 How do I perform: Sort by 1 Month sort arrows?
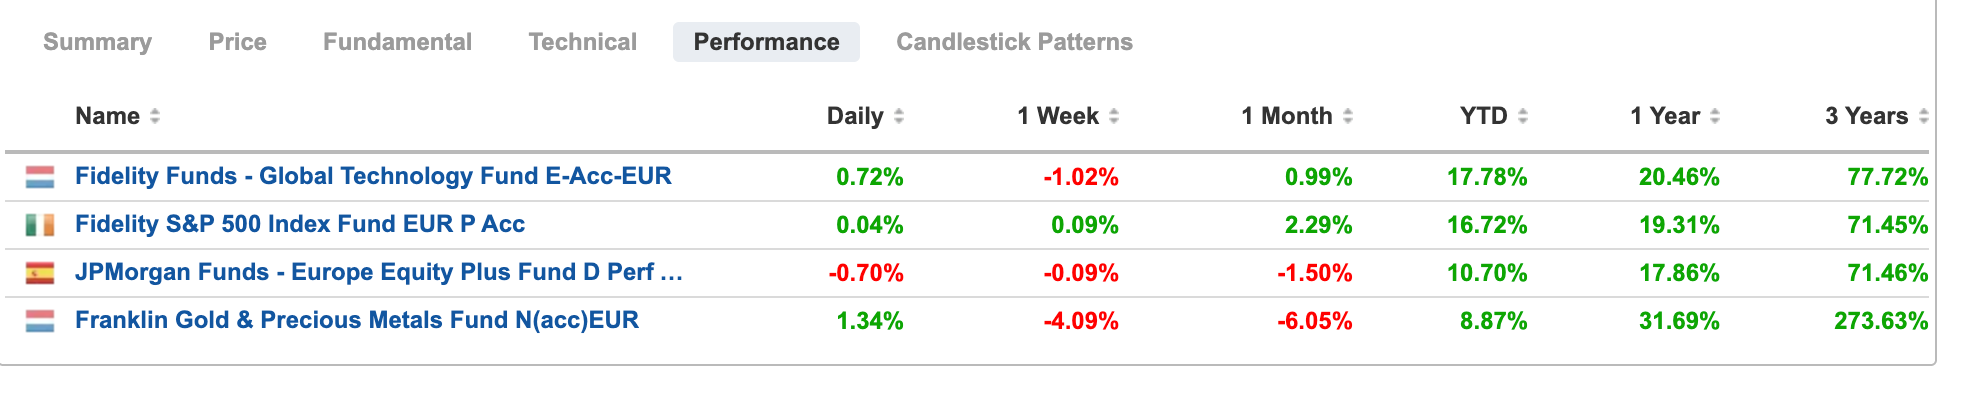tap(1348, 117)
